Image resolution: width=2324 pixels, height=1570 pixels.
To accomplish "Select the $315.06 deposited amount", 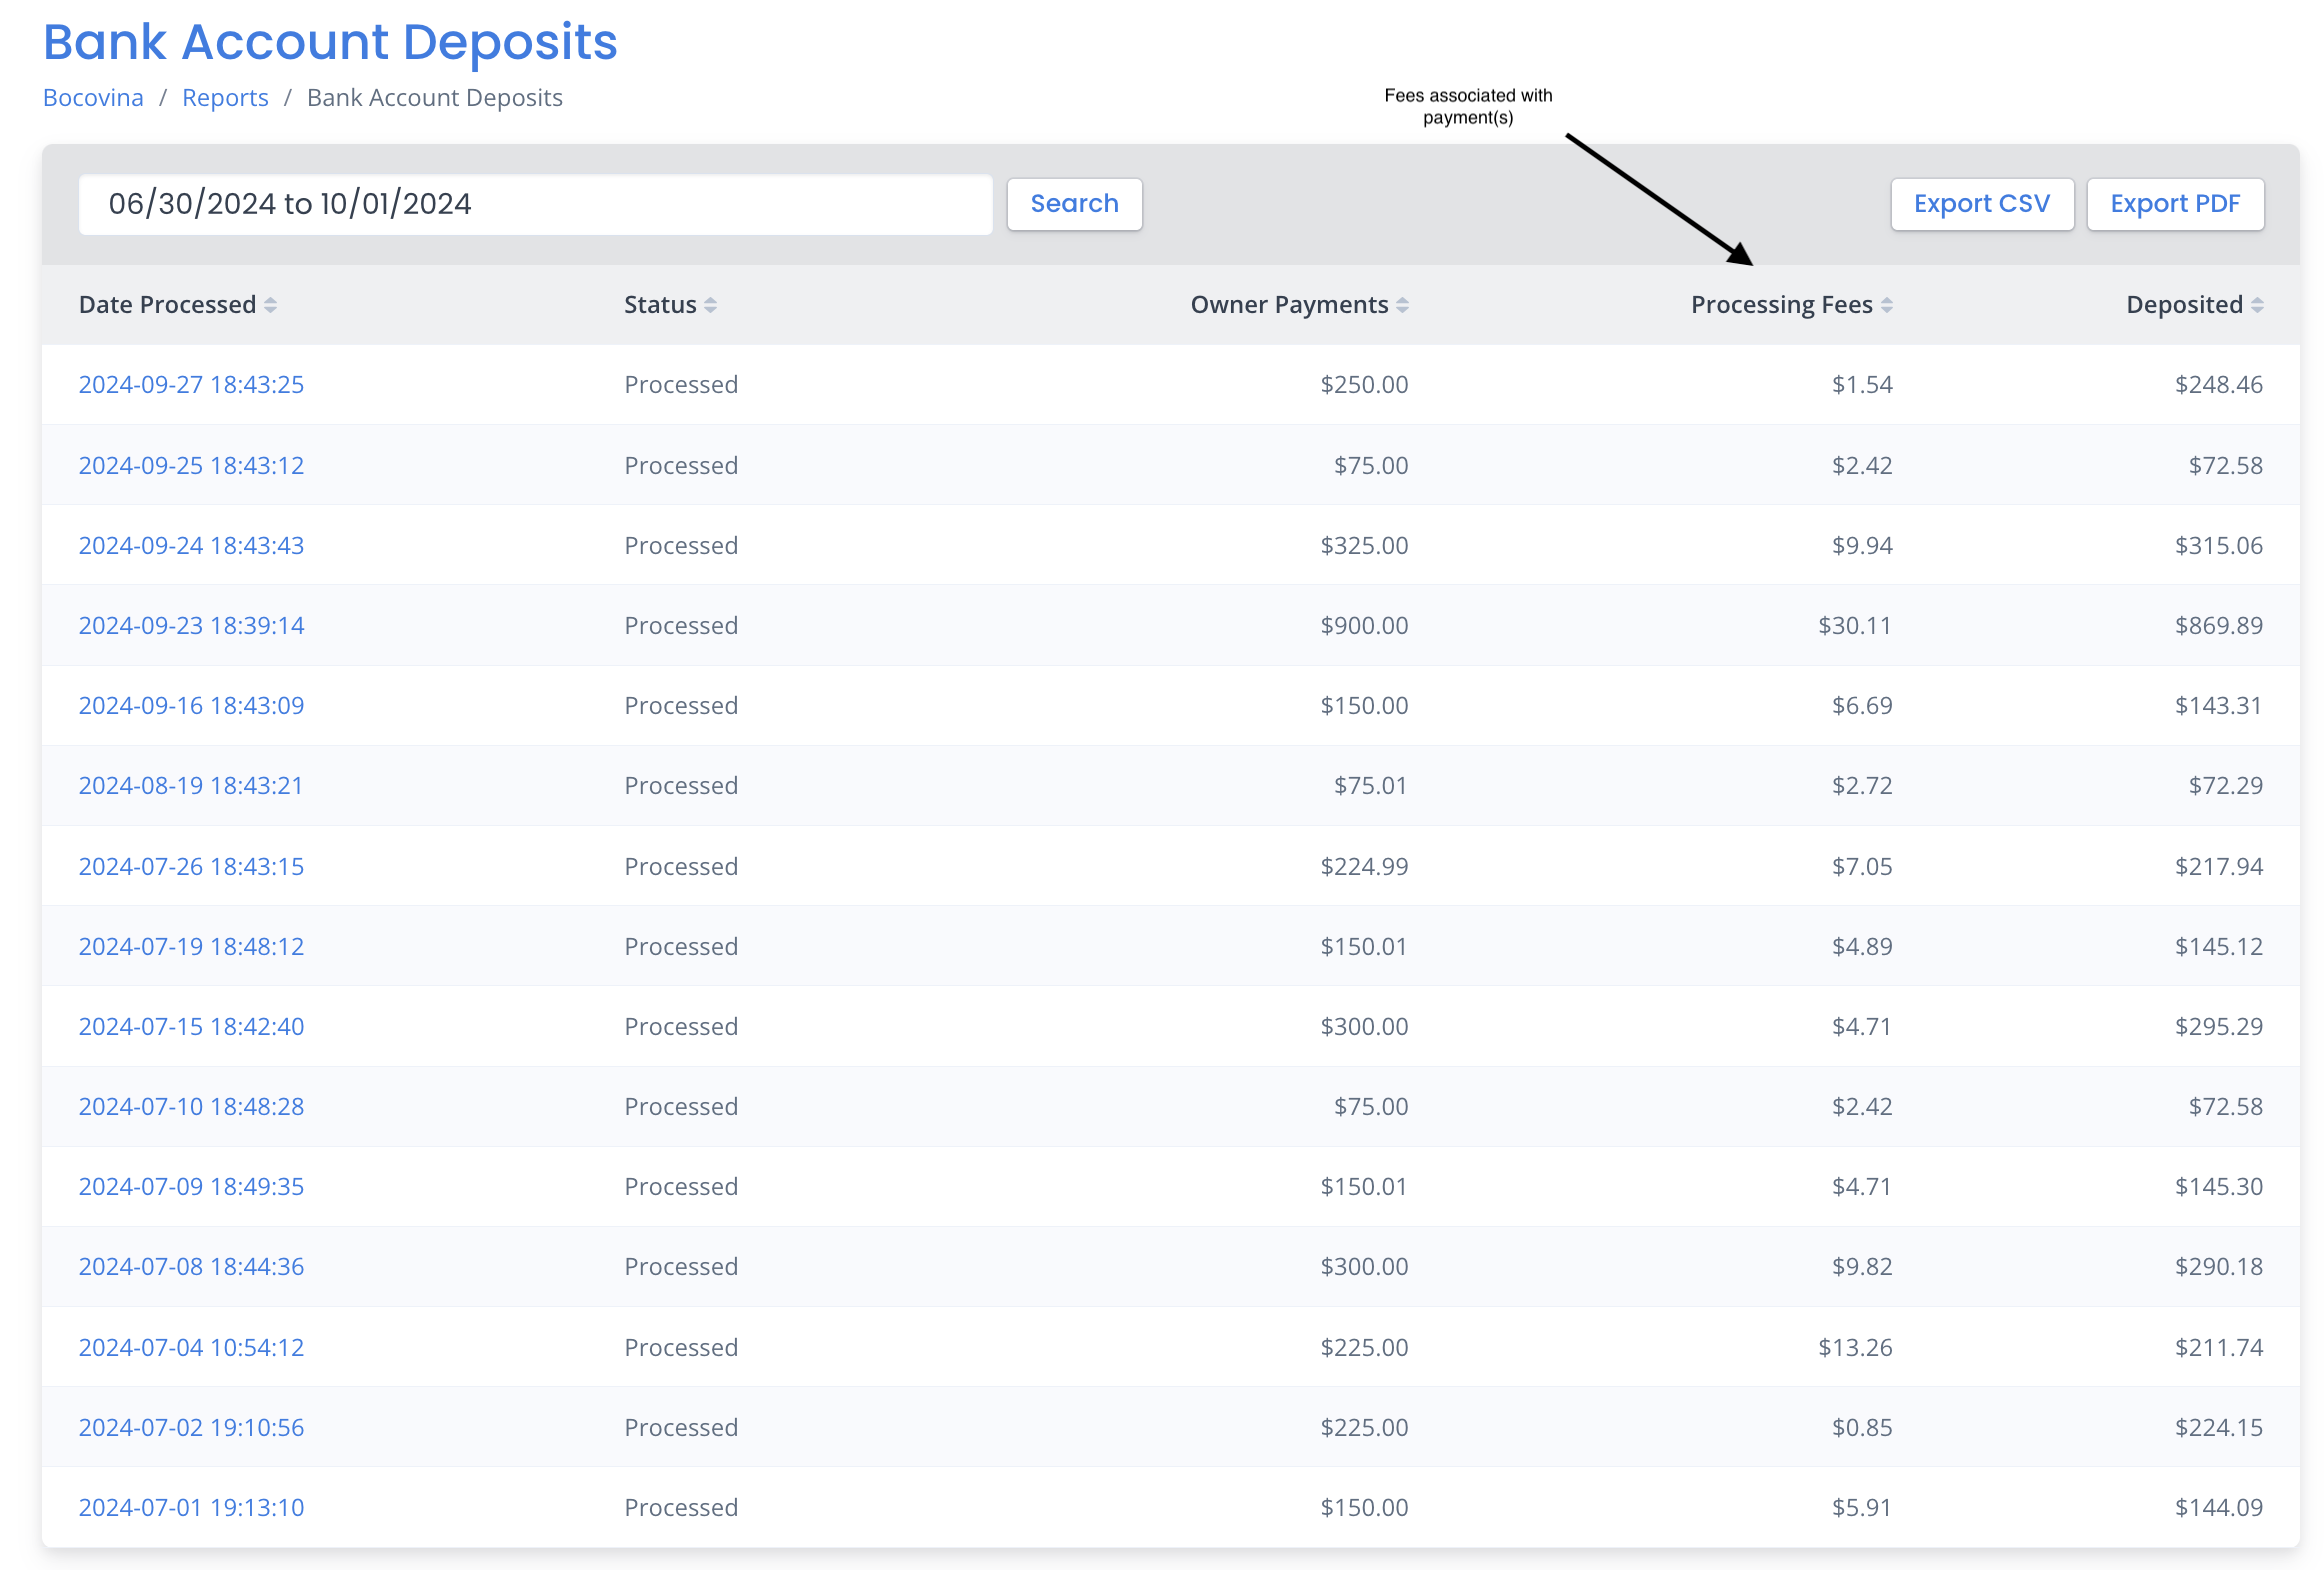I will tap(2218, 545).
